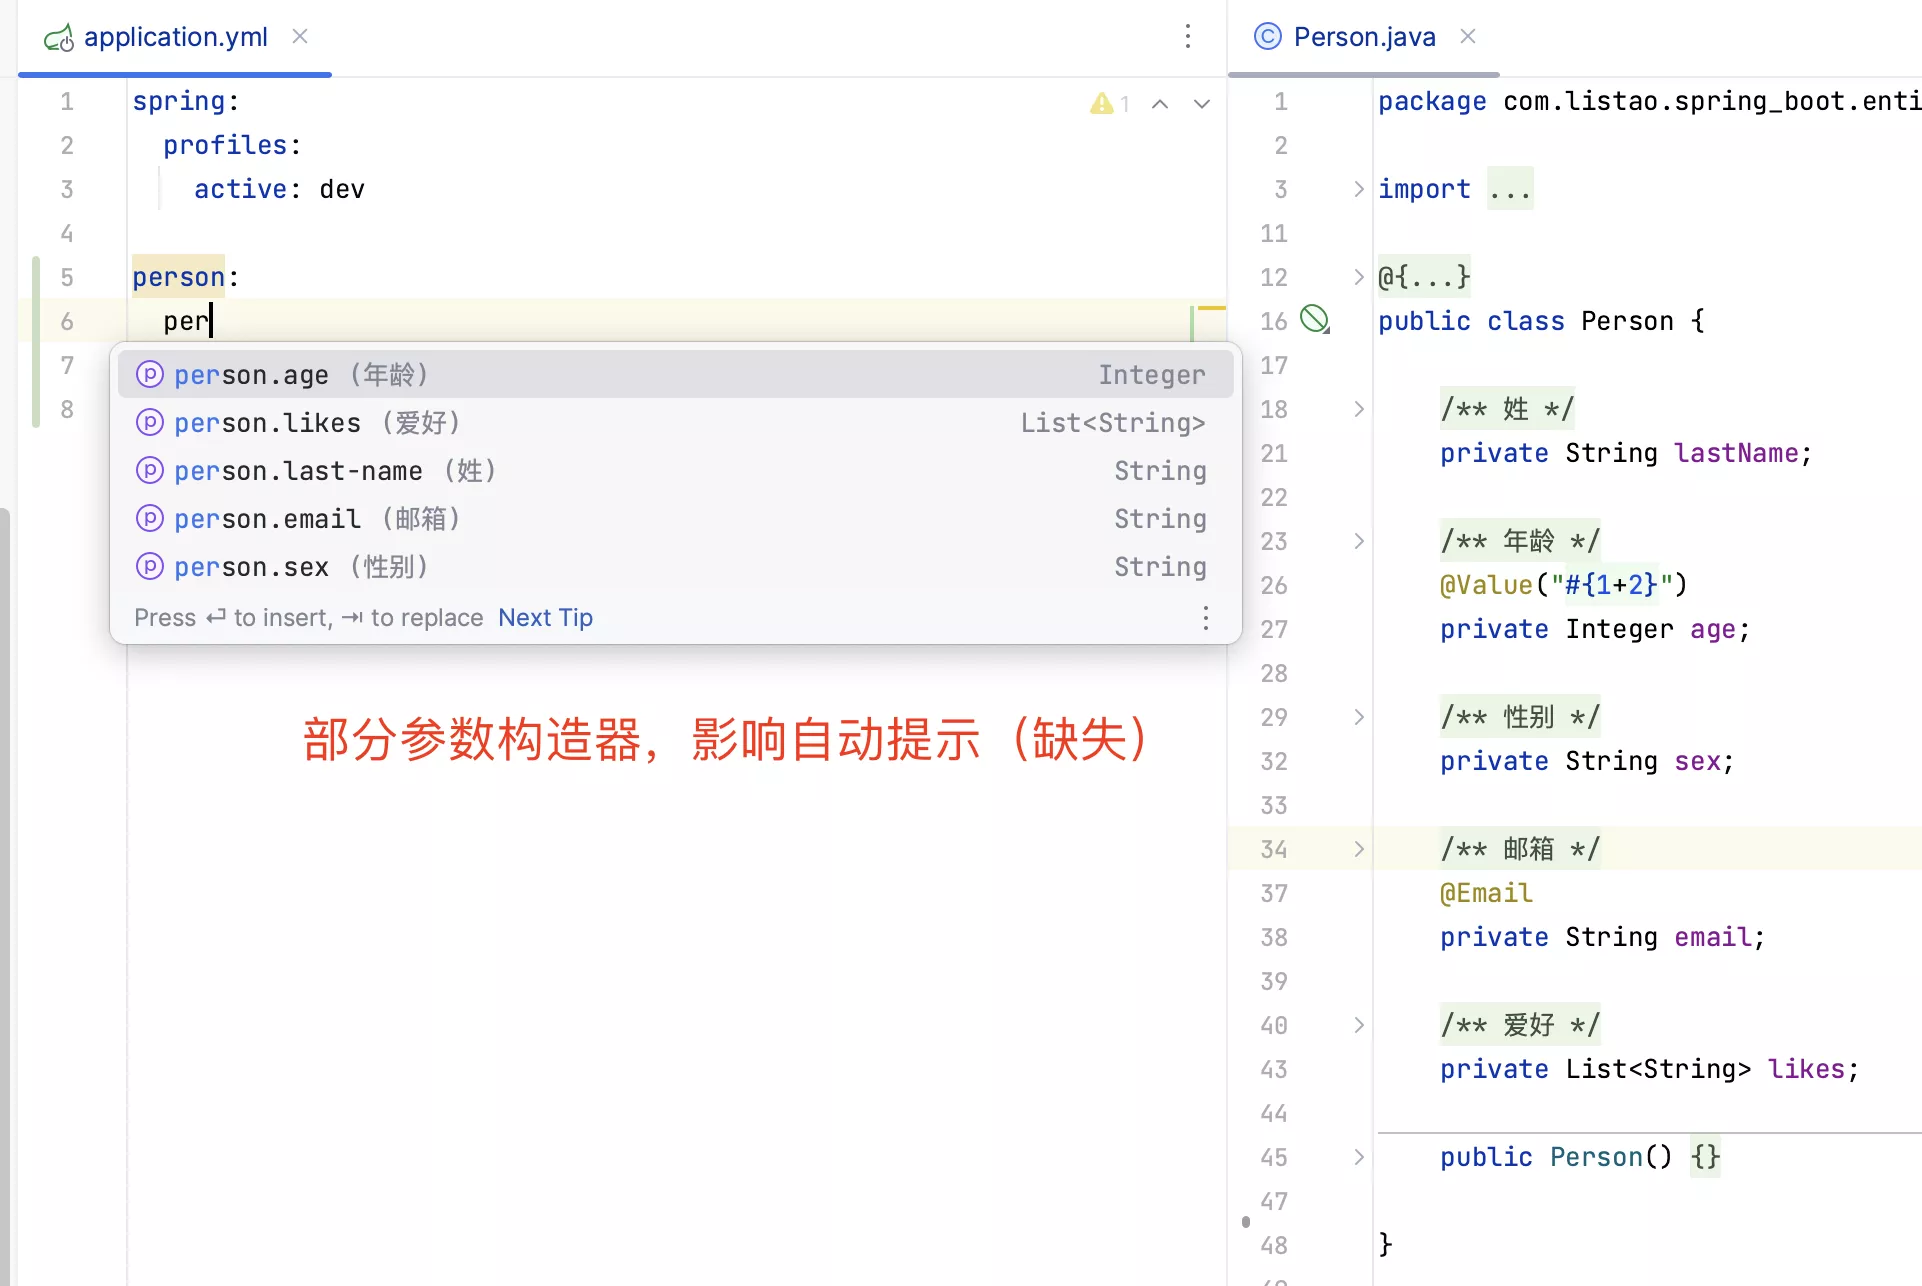Viewport: 1922px width, 1286px height.
Task: Click the package declaration line
Action: [1650, 101]
